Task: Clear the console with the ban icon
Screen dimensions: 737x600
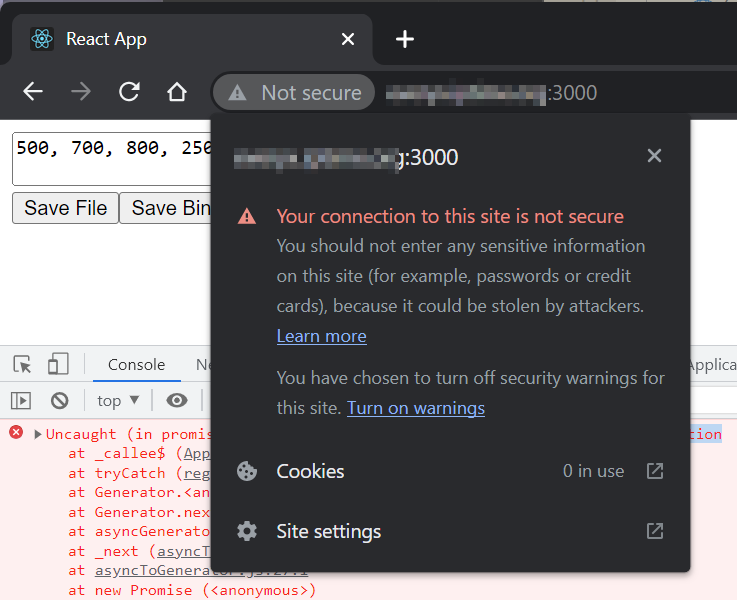Action: 59,401
